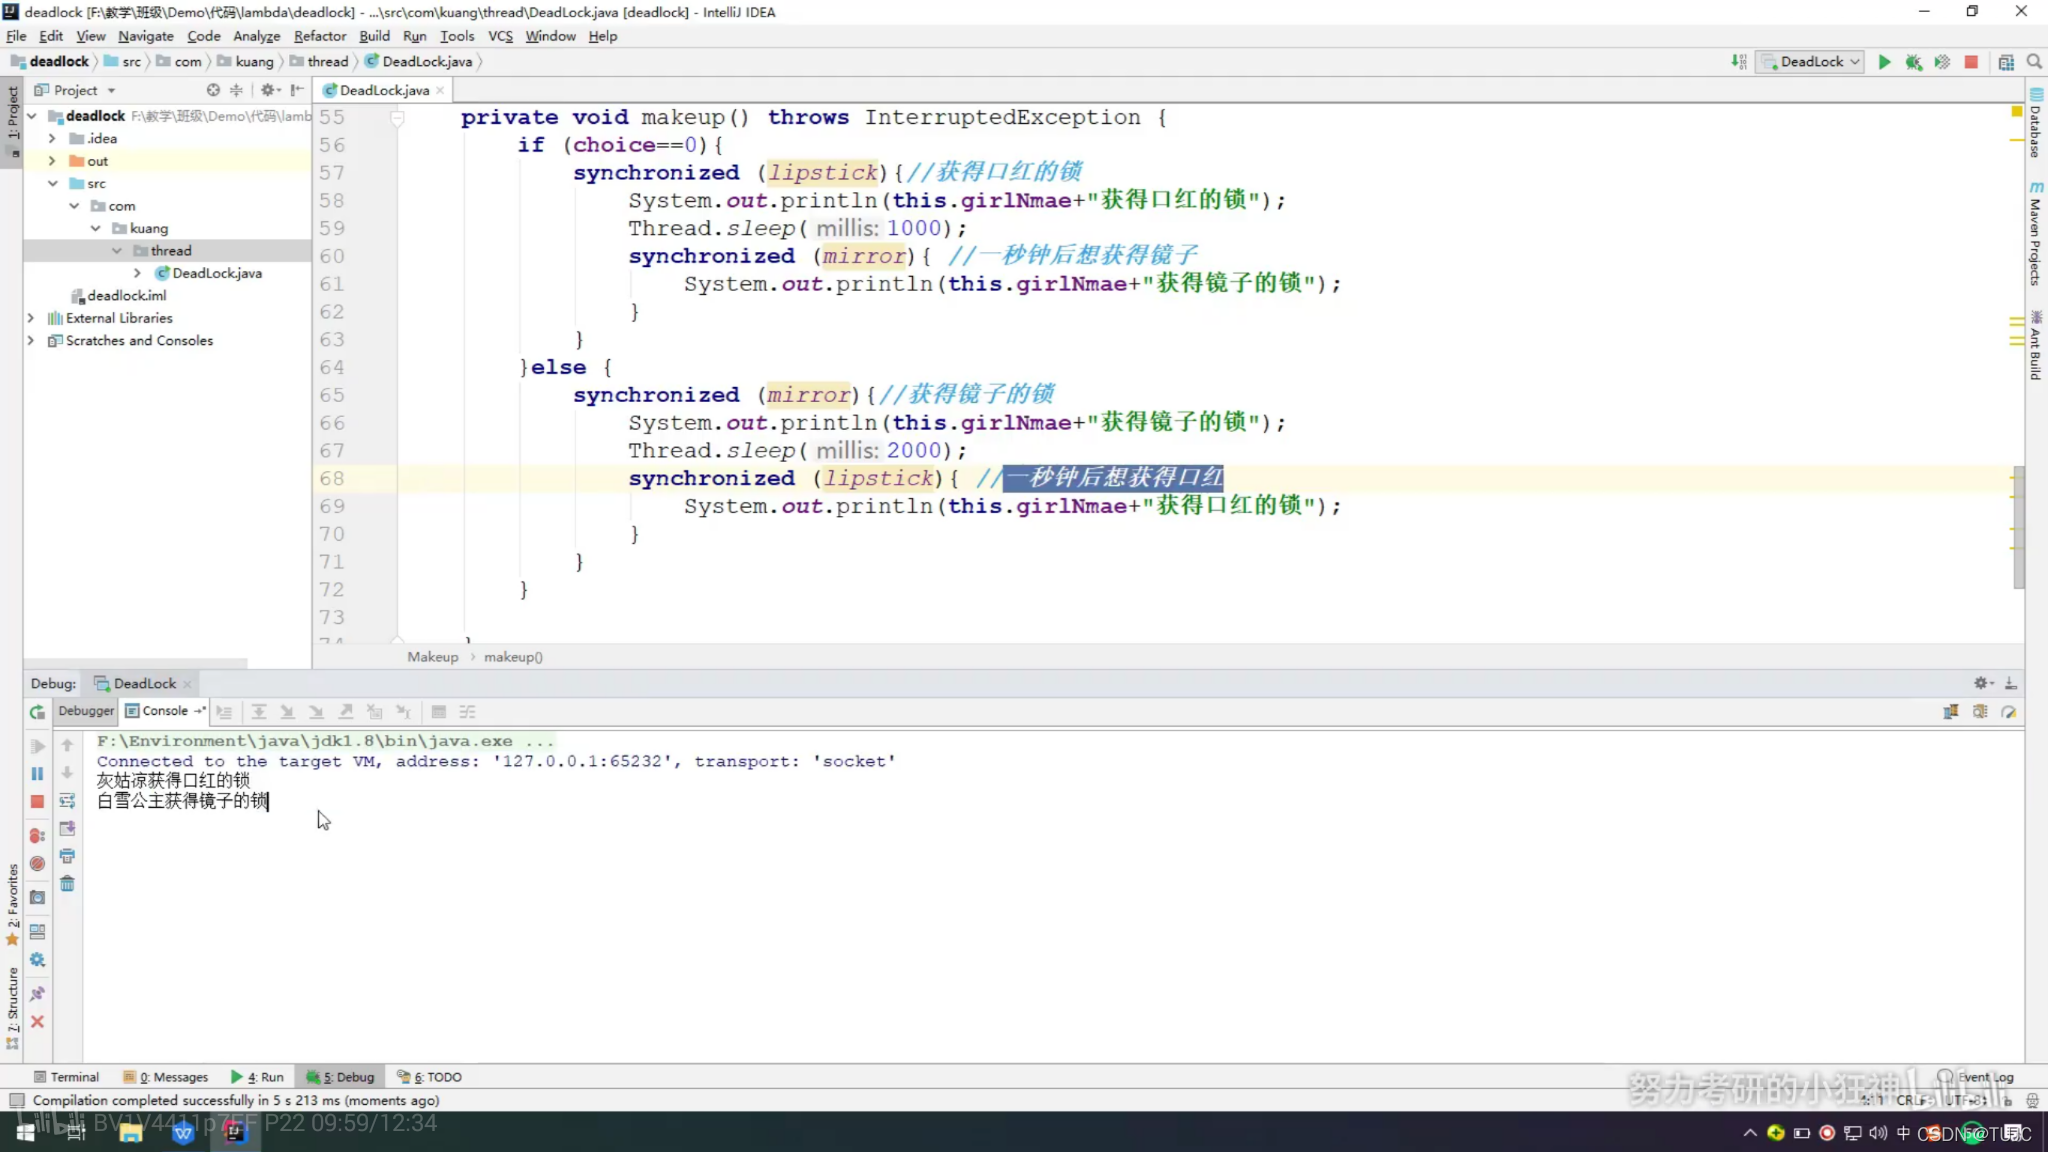Click the Step Over icon in debugger
2048x1152 pixels.
[259, 713]
